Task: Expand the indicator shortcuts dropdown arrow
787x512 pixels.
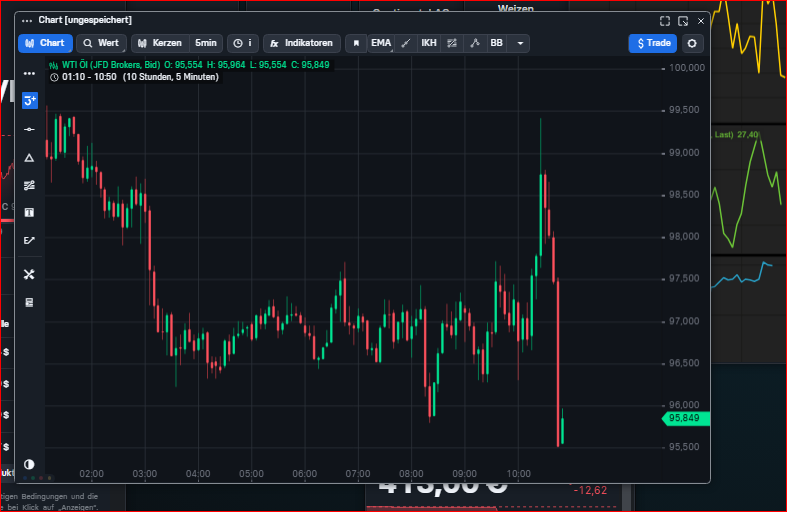Action: point(520,43)
